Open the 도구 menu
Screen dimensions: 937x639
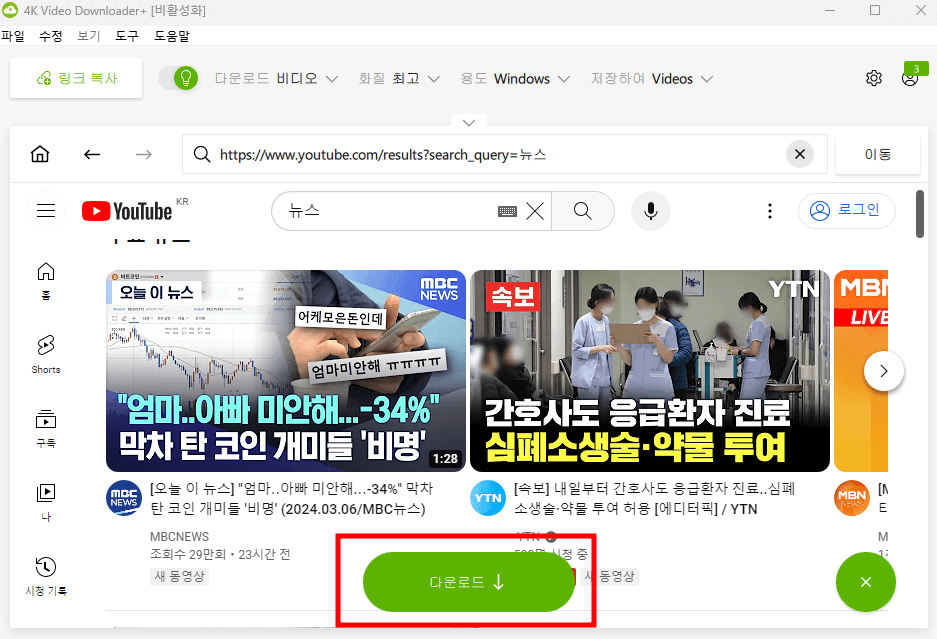[127, 36]
